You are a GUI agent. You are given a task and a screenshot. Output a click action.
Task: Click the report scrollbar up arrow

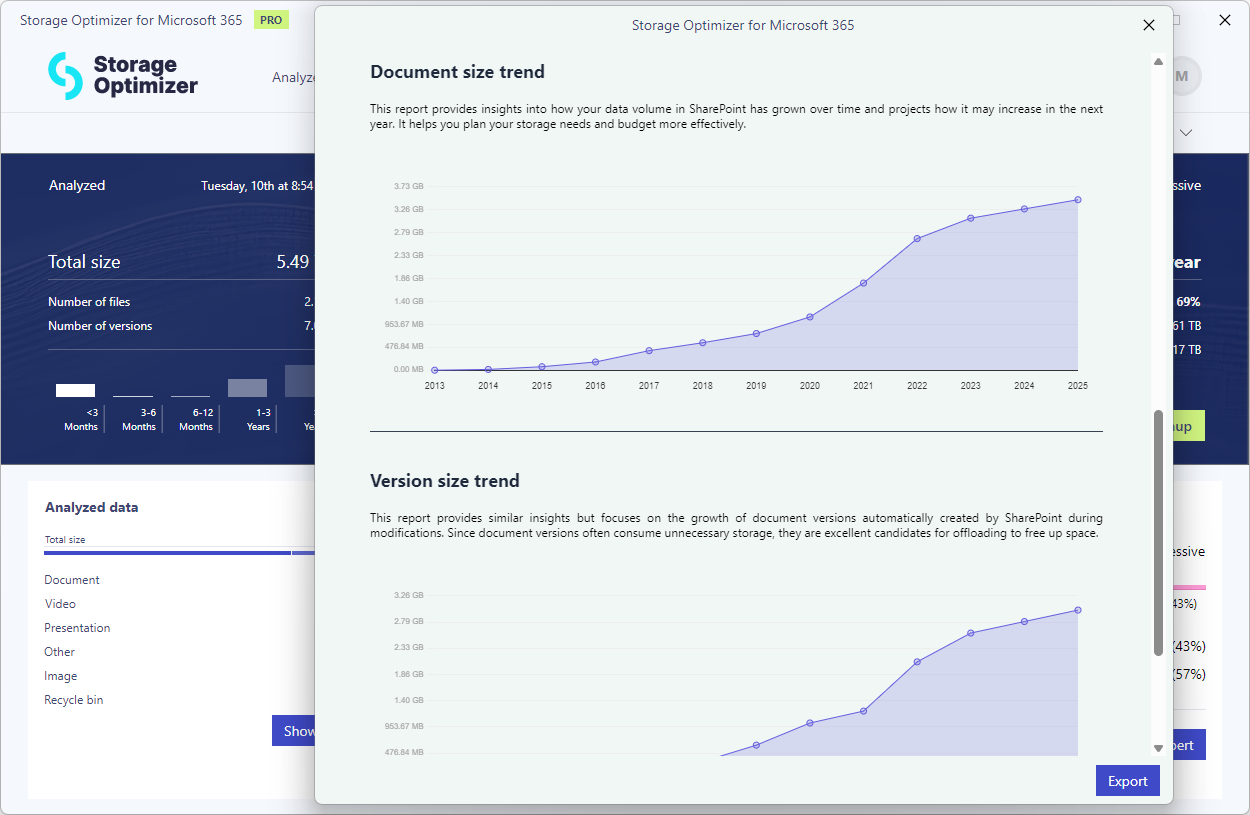pos(1158,62)
